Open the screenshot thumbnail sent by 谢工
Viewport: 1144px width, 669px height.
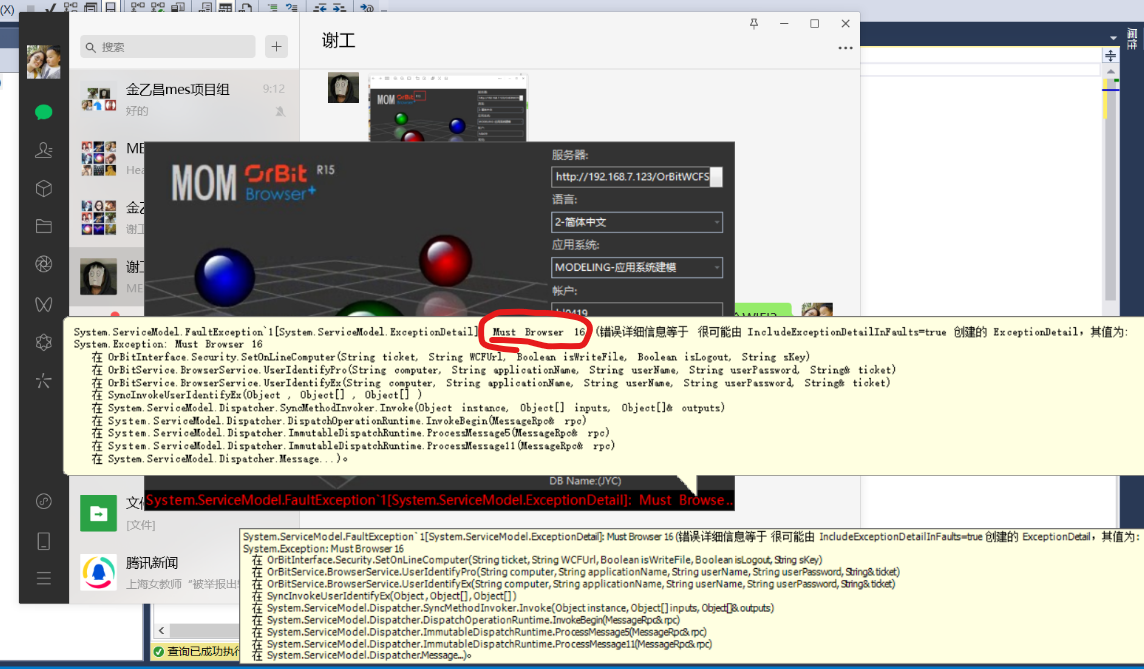click(447, 108)
